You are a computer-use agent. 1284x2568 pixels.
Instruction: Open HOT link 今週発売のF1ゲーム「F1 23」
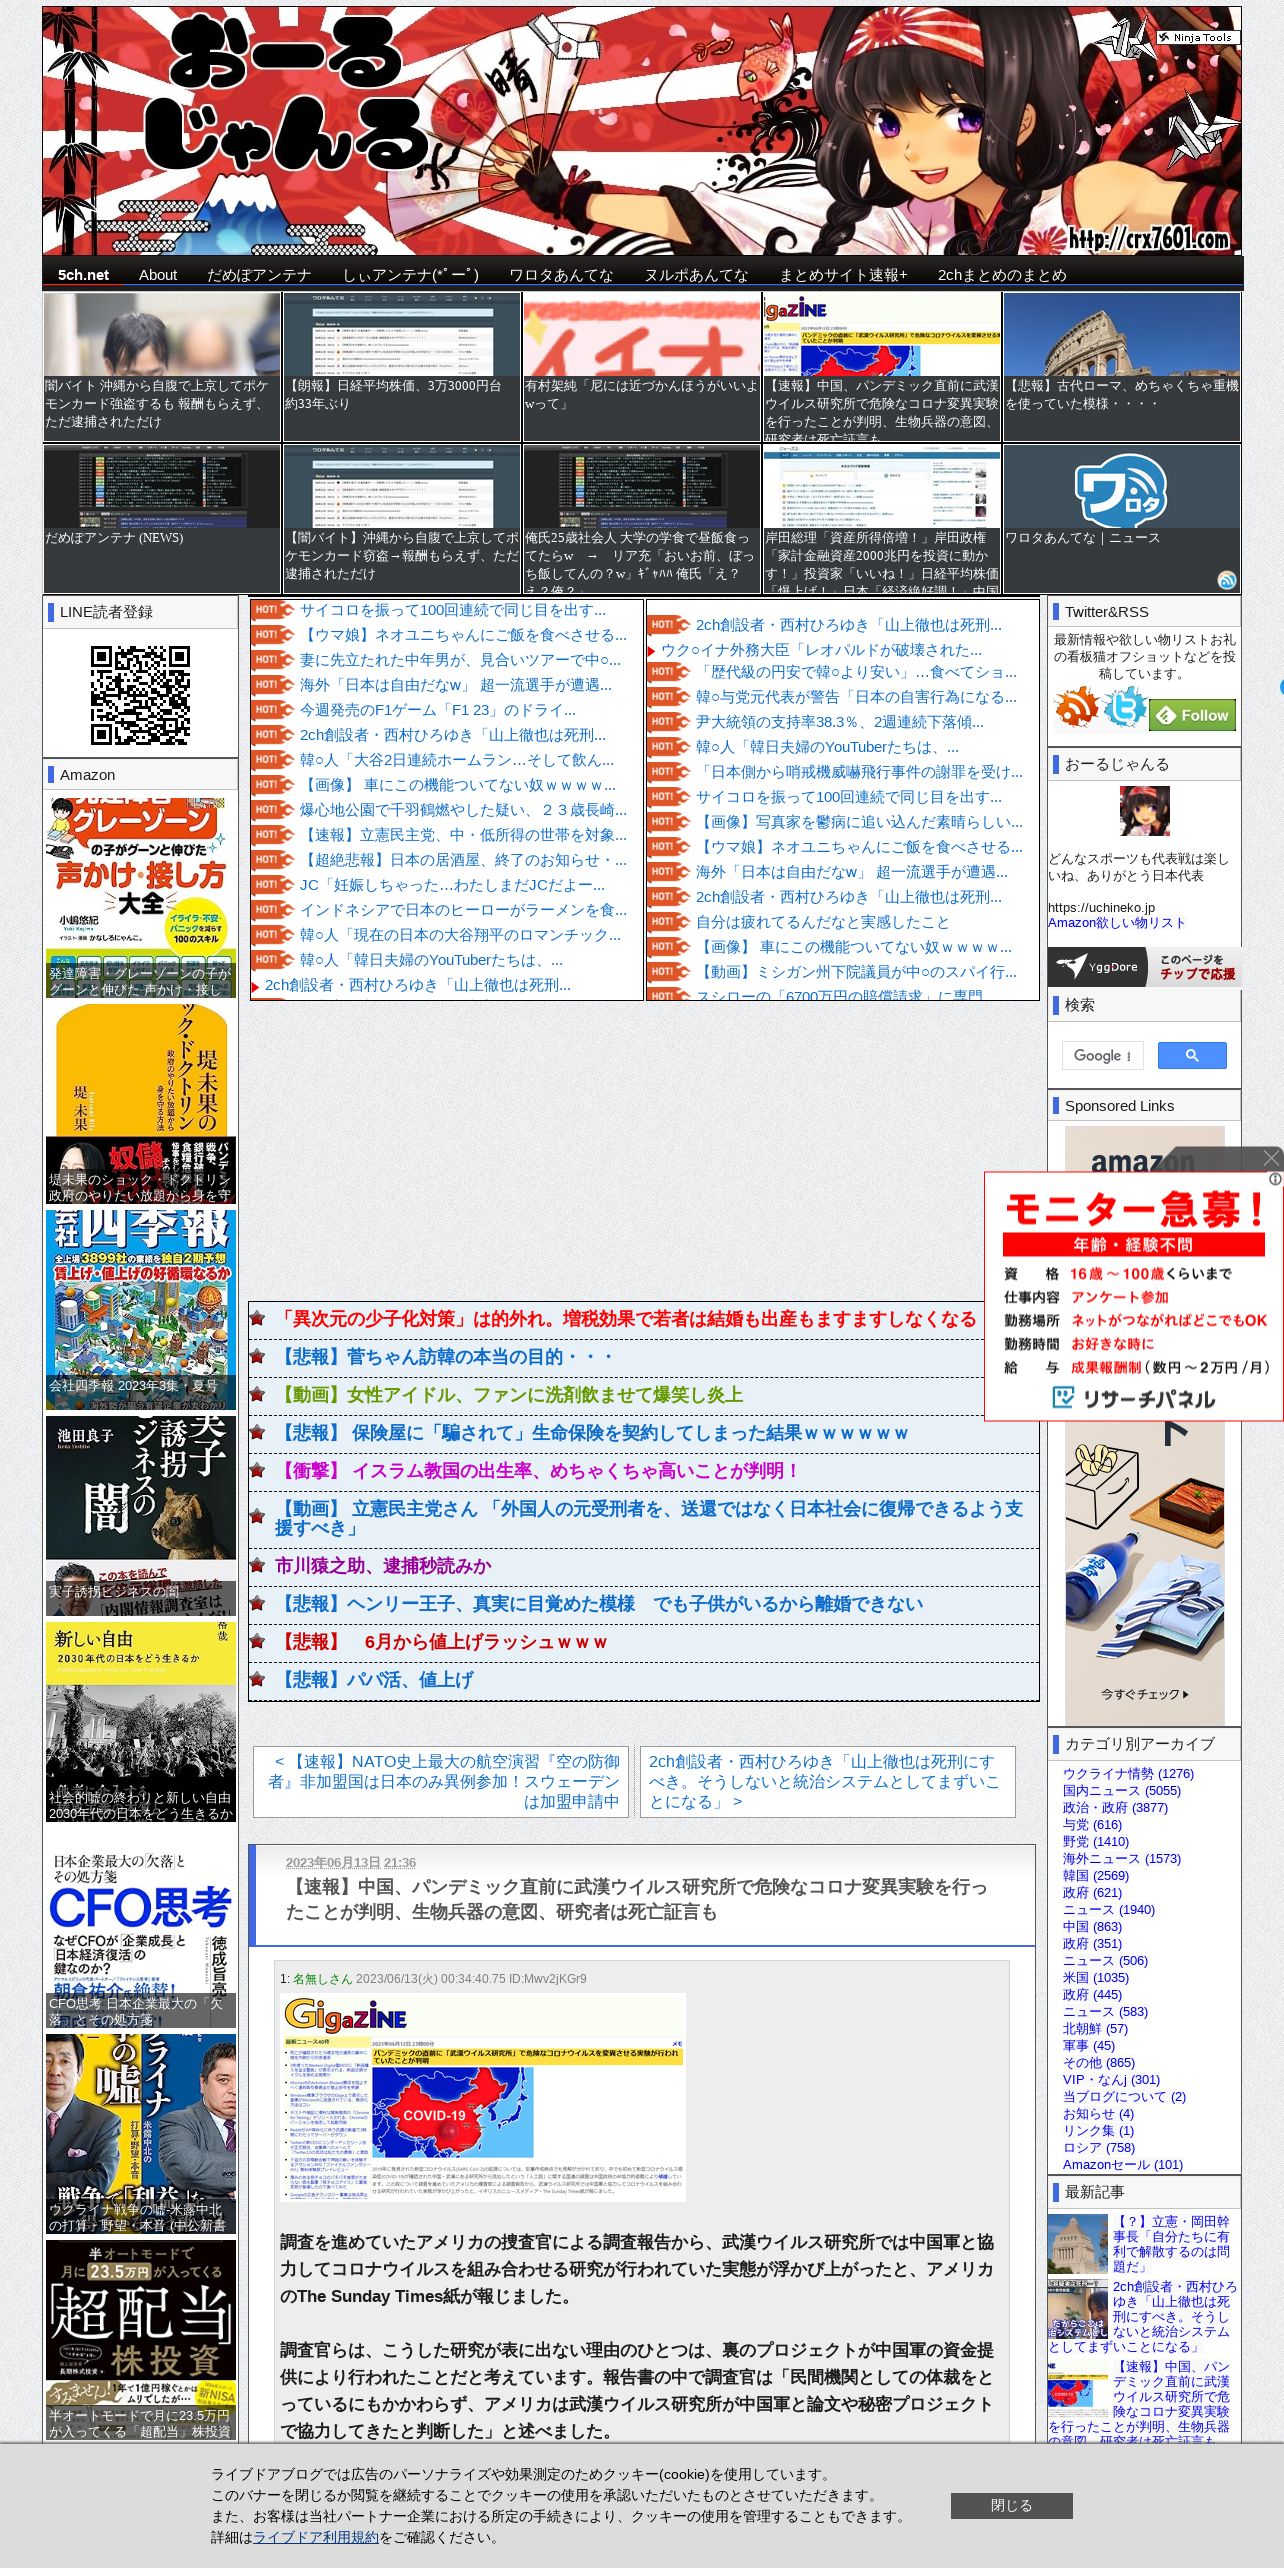437,710
